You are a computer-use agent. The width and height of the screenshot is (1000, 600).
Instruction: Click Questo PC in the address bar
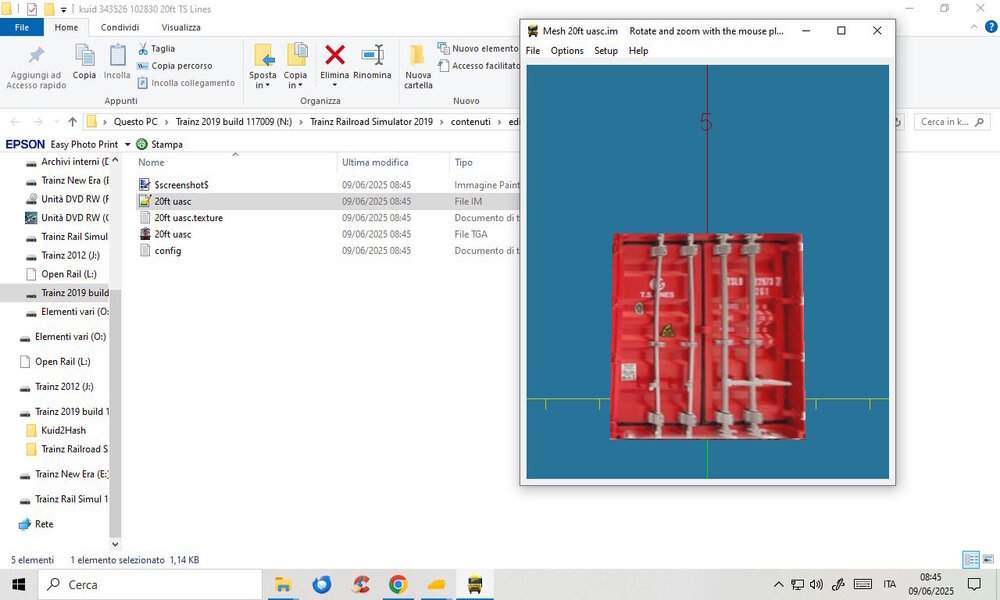click(x=135, y=122)
